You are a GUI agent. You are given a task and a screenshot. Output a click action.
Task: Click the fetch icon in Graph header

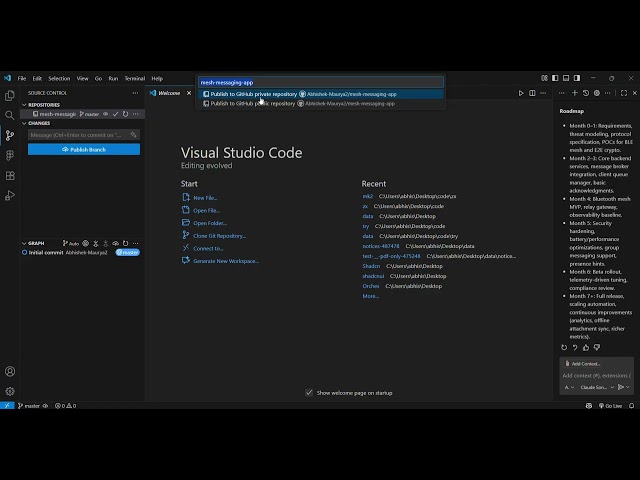pos(96,243)
